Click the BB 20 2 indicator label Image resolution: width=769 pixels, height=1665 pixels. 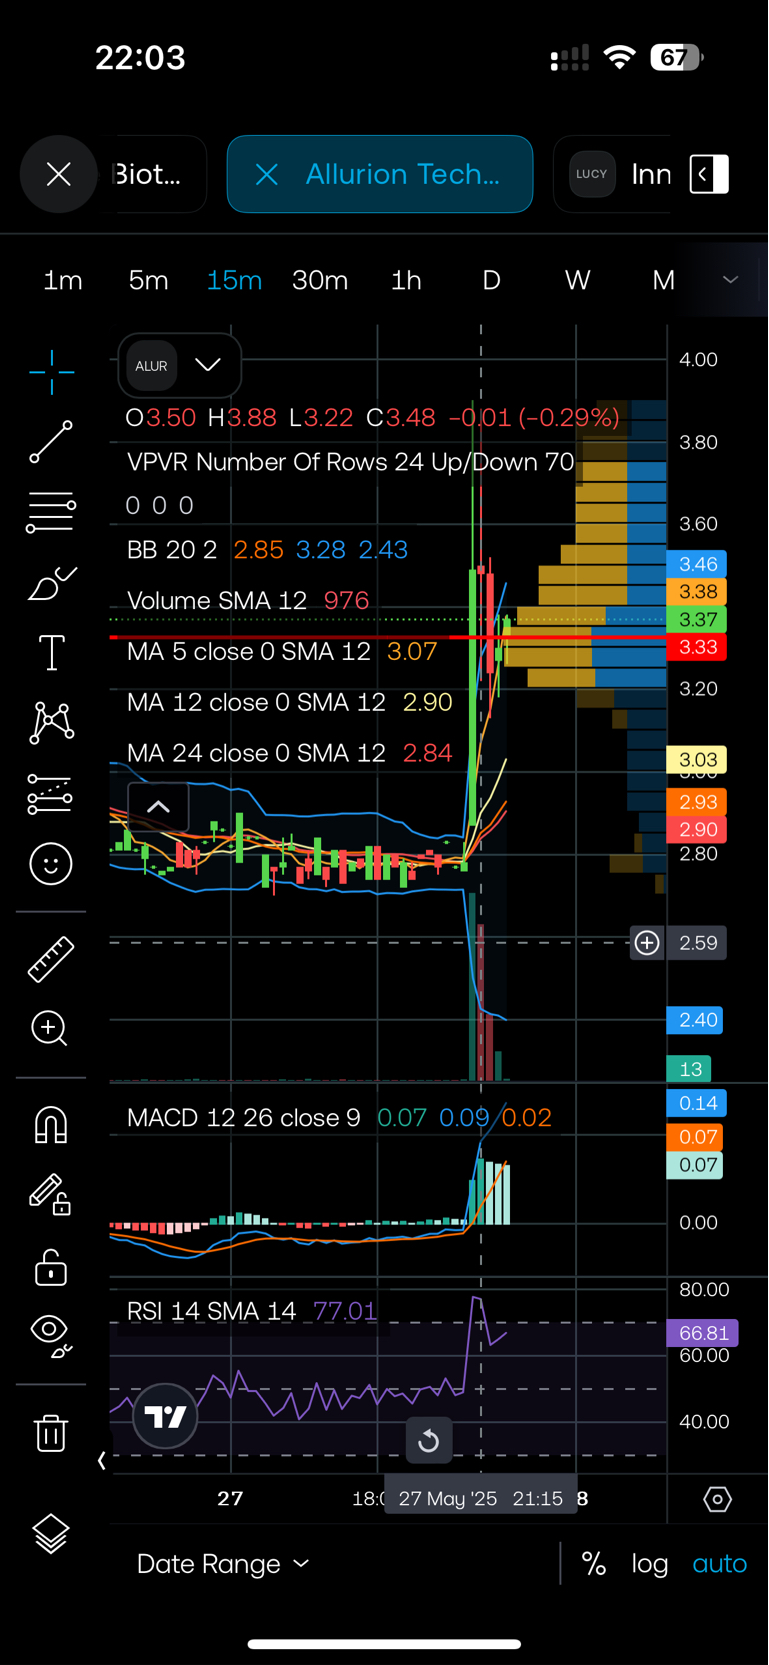click(x=172, y=550)
